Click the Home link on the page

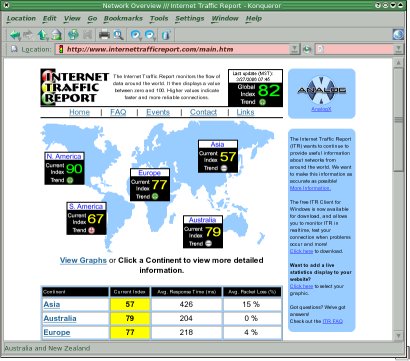click(x=79, y=112)
